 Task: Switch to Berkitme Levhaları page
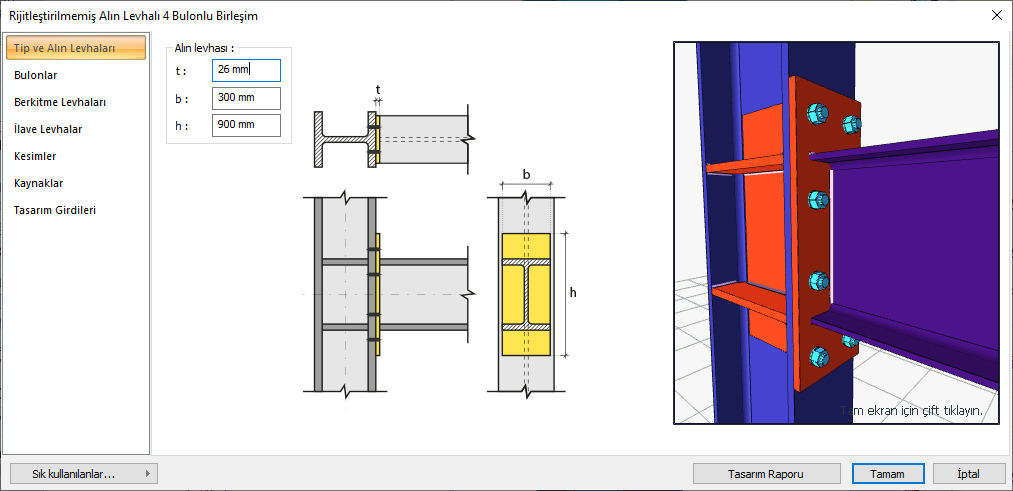(60, 102)
